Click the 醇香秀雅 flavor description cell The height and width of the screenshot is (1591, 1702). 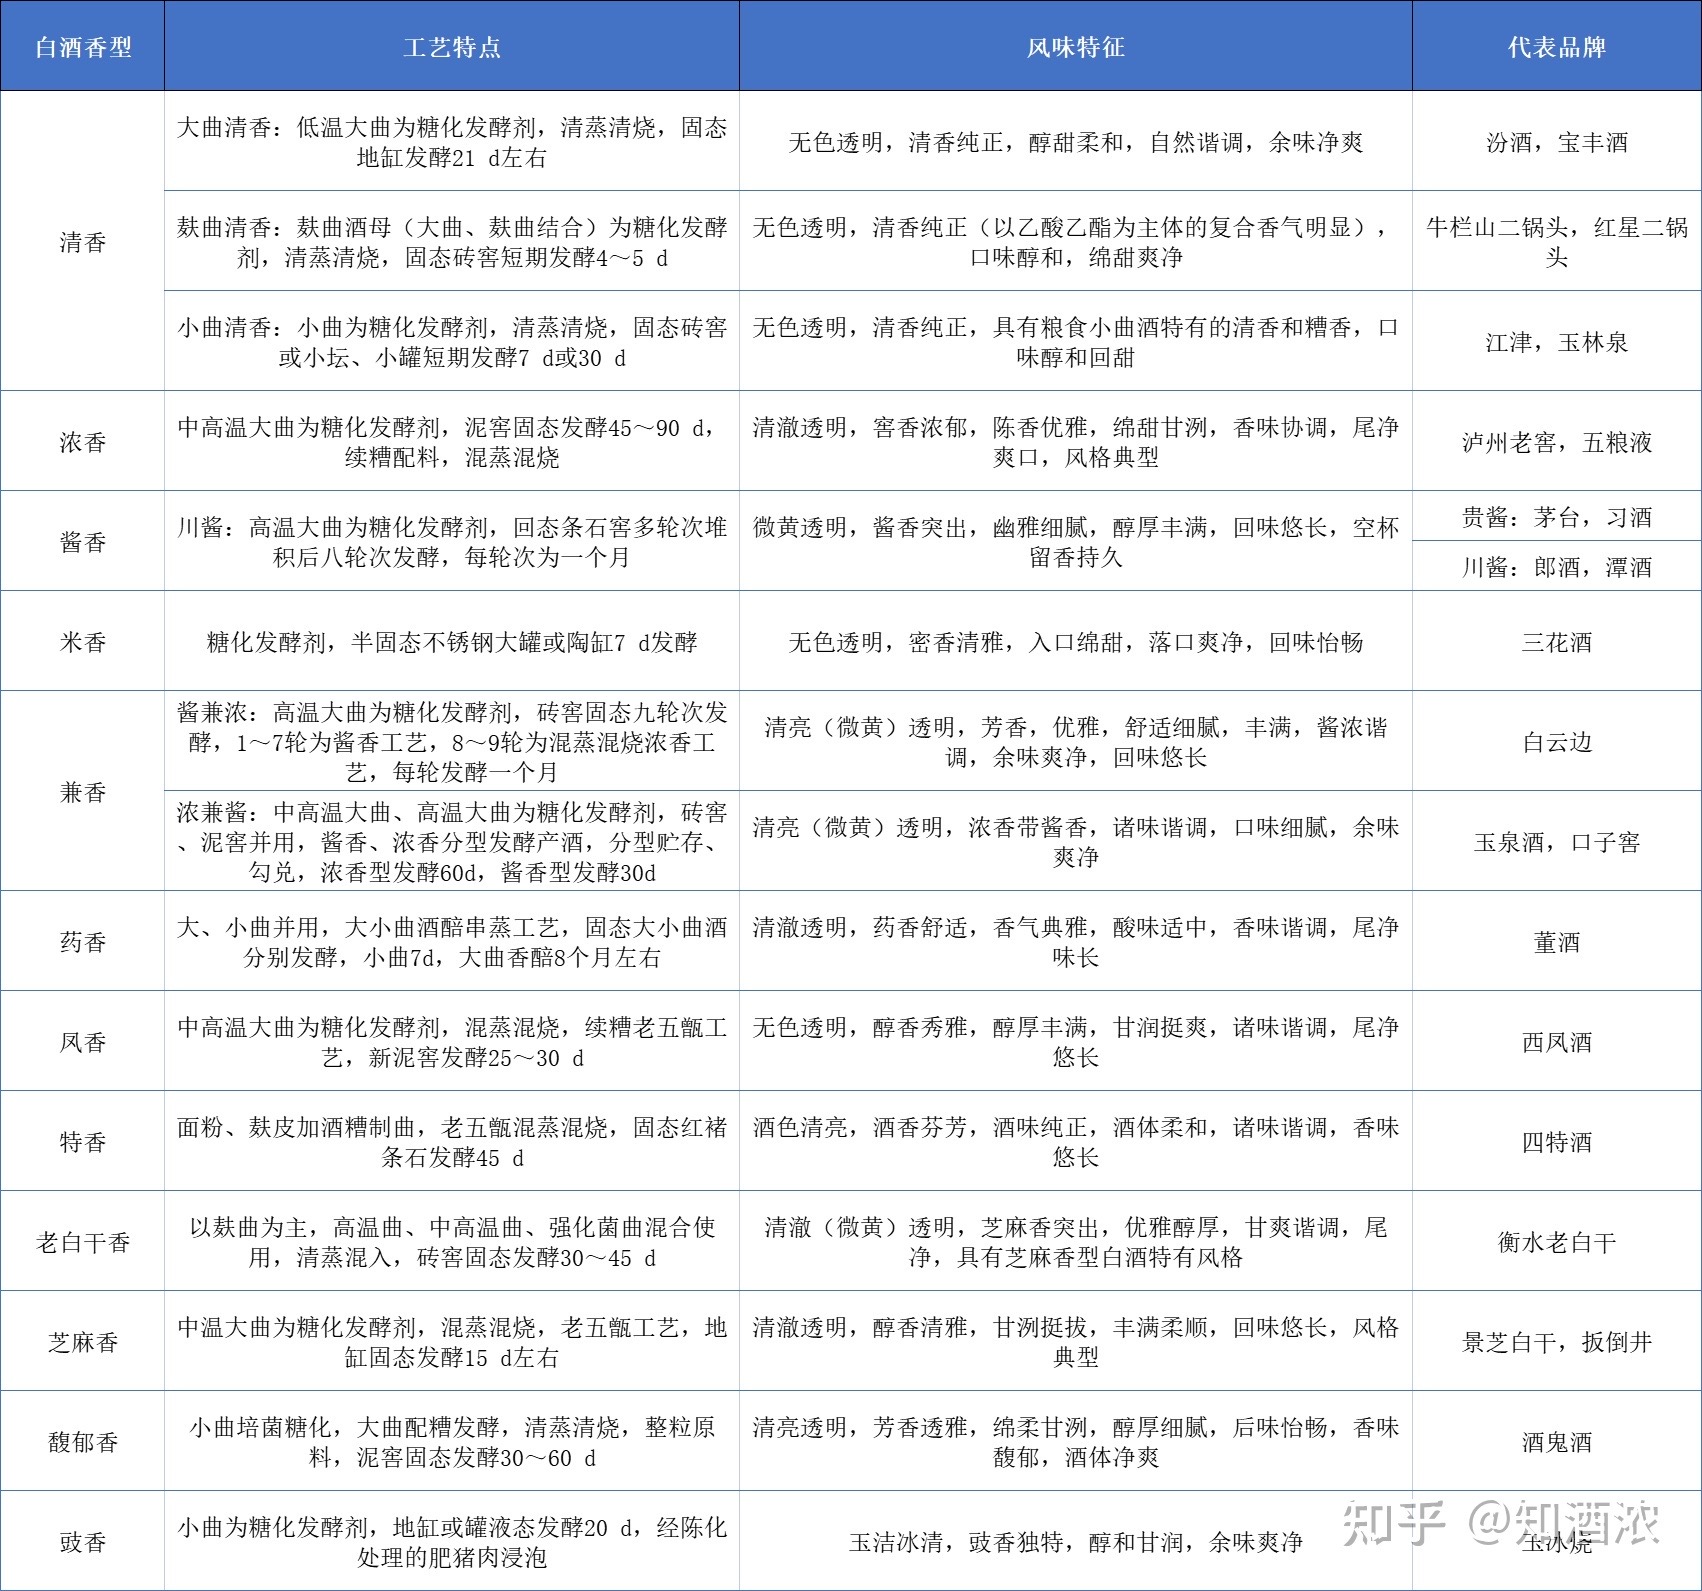[1076, 1041]
